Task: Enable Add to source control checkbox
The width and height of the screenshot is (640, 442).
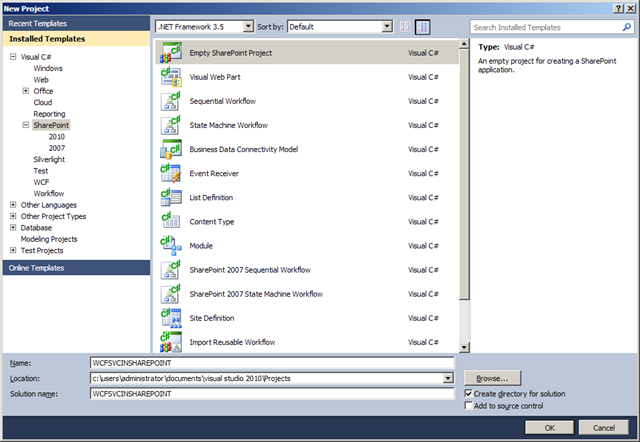Action: (469, 405)
